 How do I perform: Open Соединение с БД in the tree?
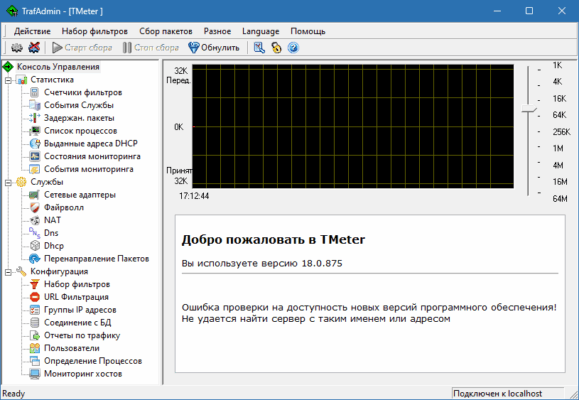pyautogui.click(x=78, y=322)
